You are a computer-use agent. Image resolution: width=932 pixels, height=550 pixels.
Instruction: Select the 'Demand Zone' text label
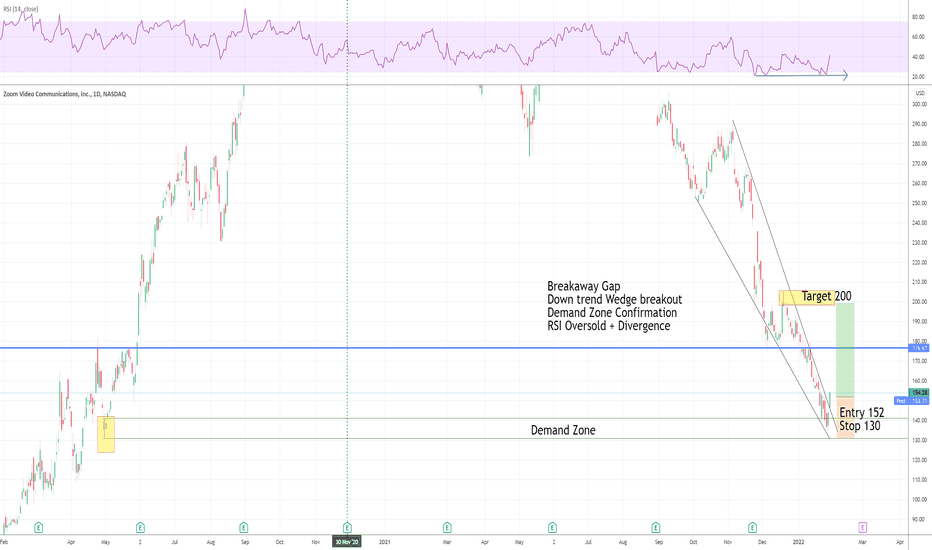coord(563,430)
